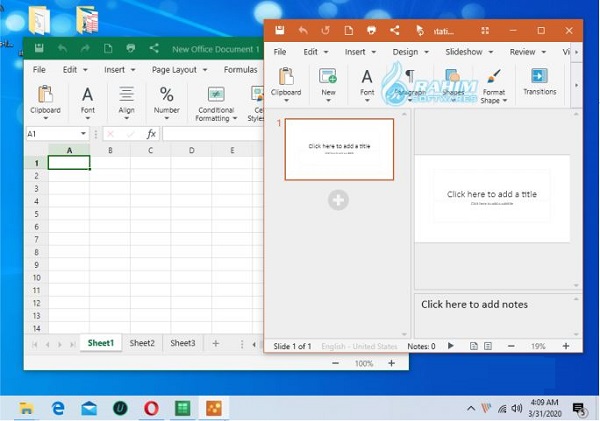Open the Transitions panel in the presentation ribbon
This screenshot has width=600, height=421.
539,81
